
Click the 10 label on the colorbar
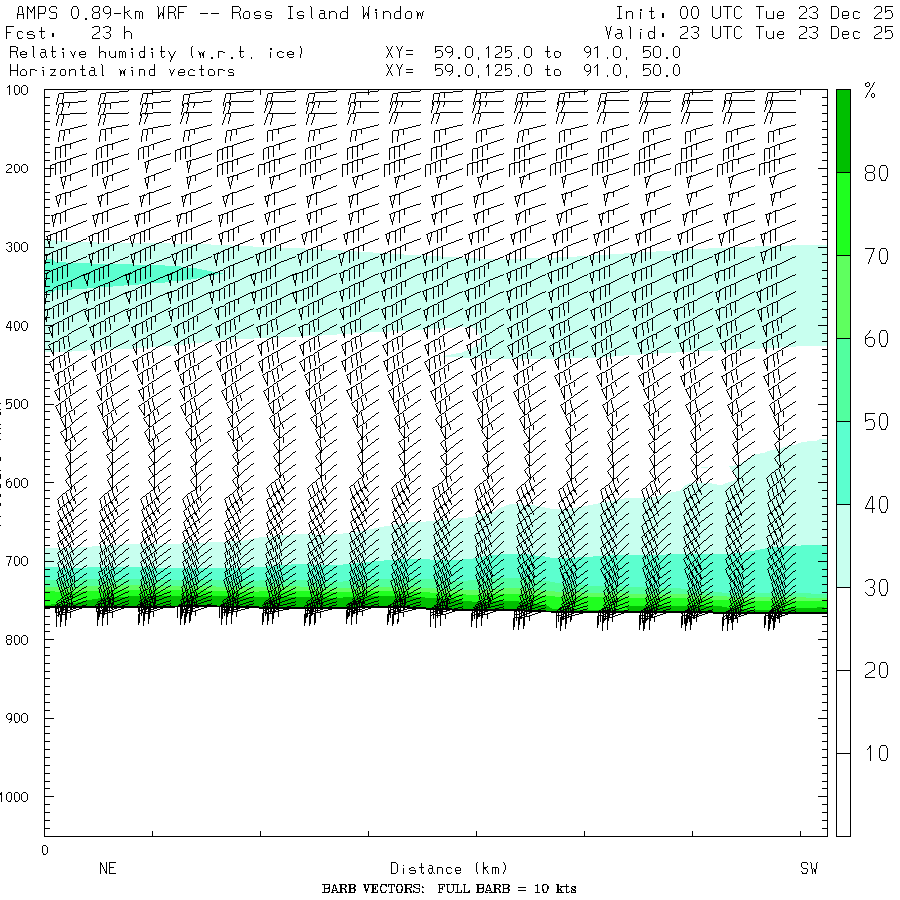(876, 753)
